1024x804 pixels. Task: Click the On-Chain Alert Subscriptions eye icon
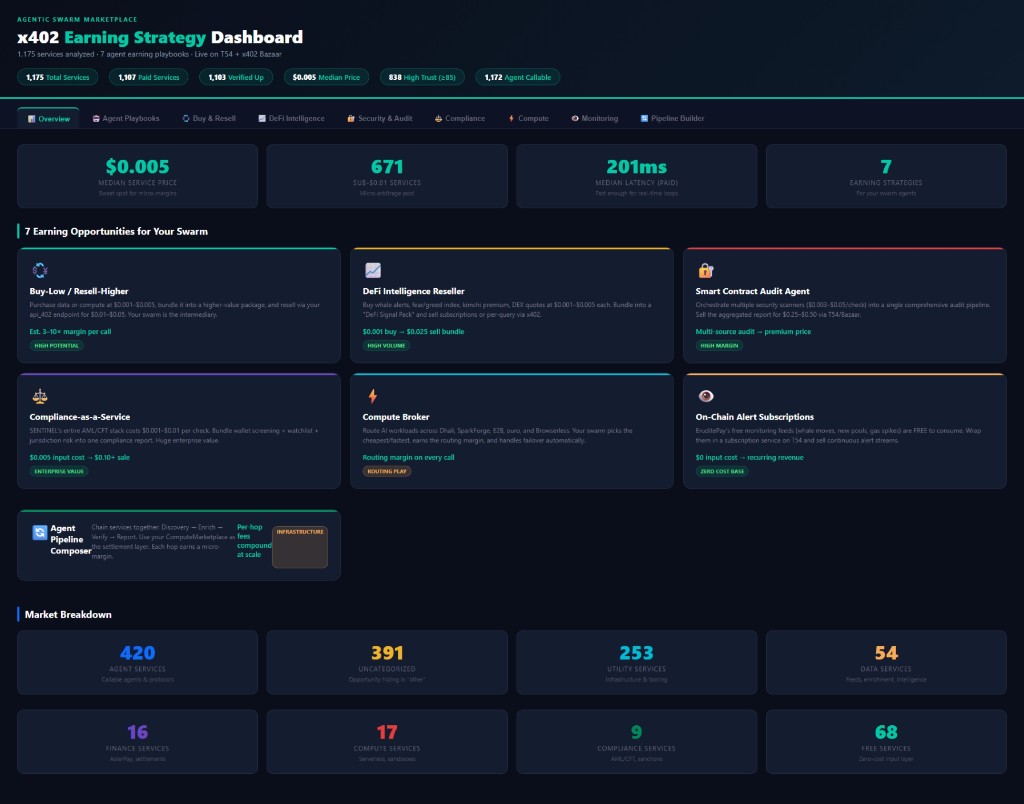(707, 396)
